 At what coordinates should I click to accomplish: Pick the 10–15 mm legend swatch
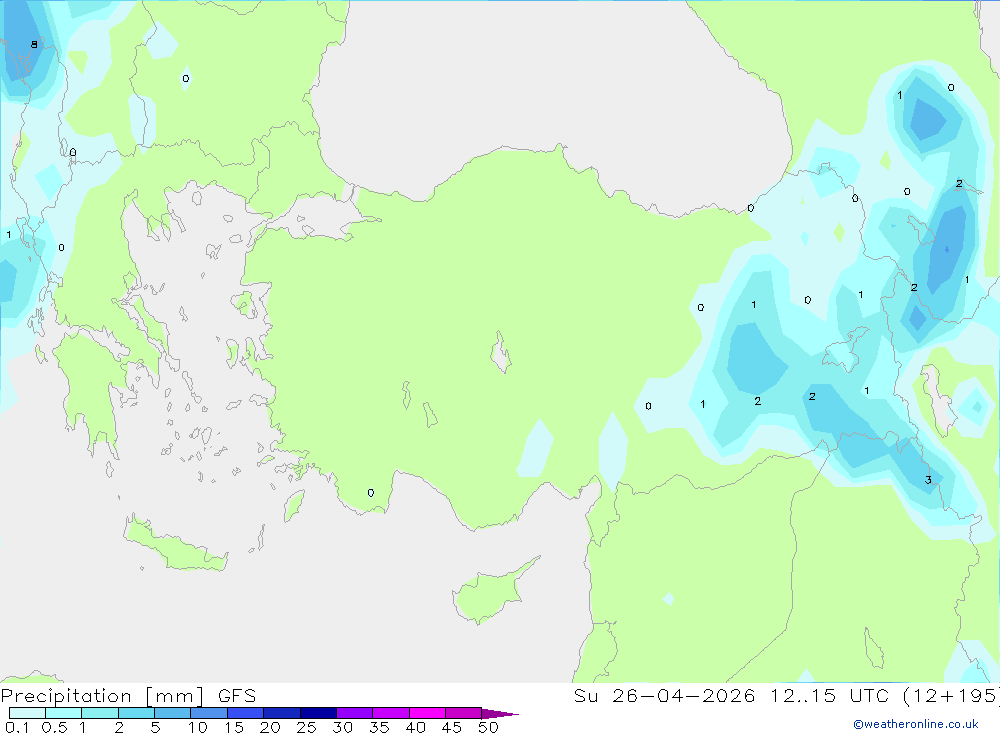click(209, 713)
